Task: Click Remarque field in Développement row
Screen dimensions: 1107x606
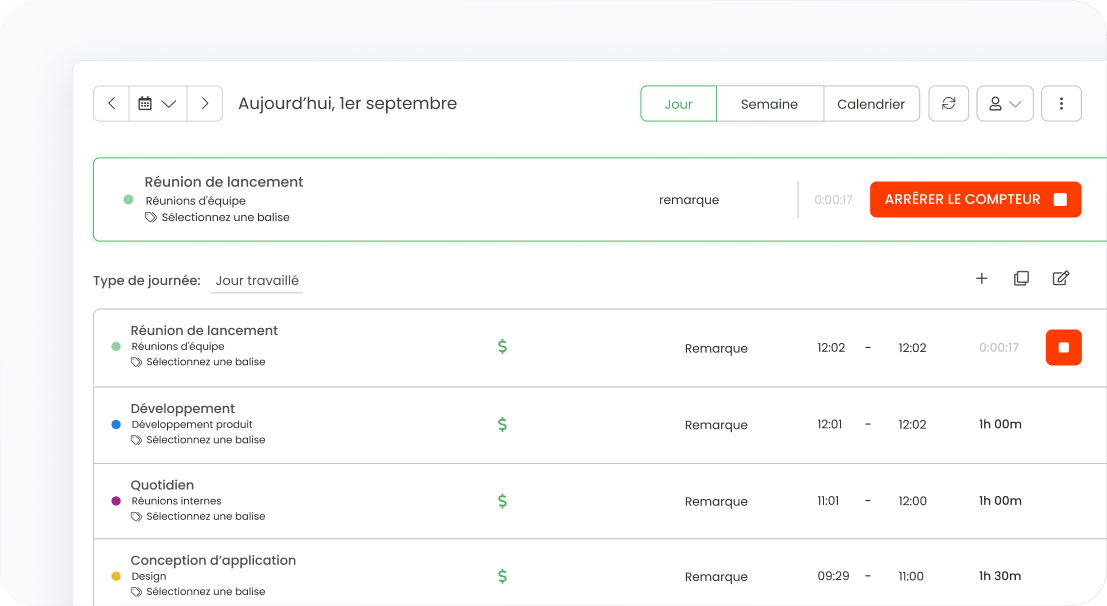Action: pos(716,424)
